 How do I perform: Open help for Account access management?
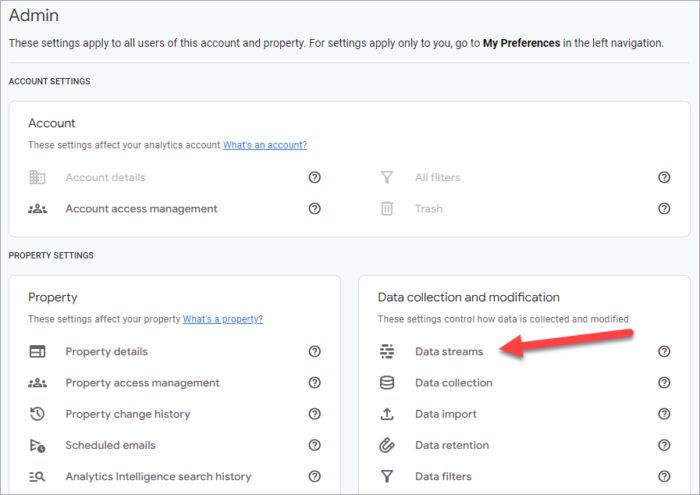click(314, 209)
